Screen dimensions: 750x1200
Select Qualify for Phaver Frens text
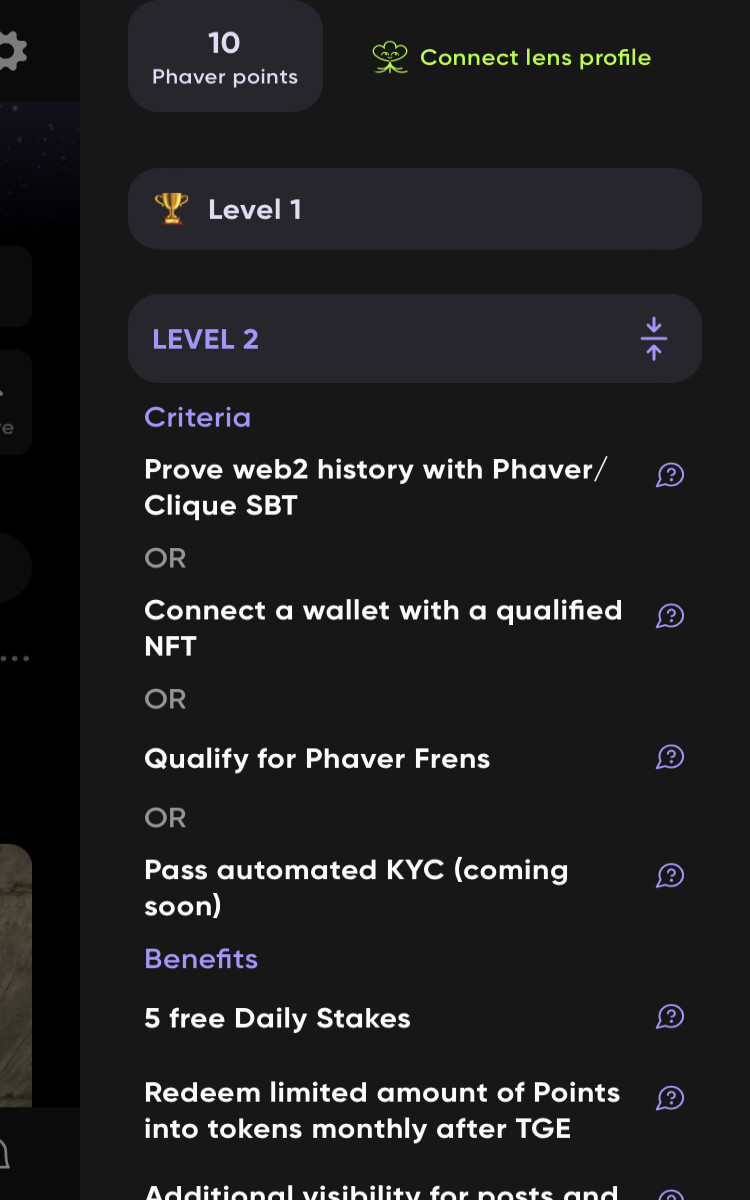(317, 759)
